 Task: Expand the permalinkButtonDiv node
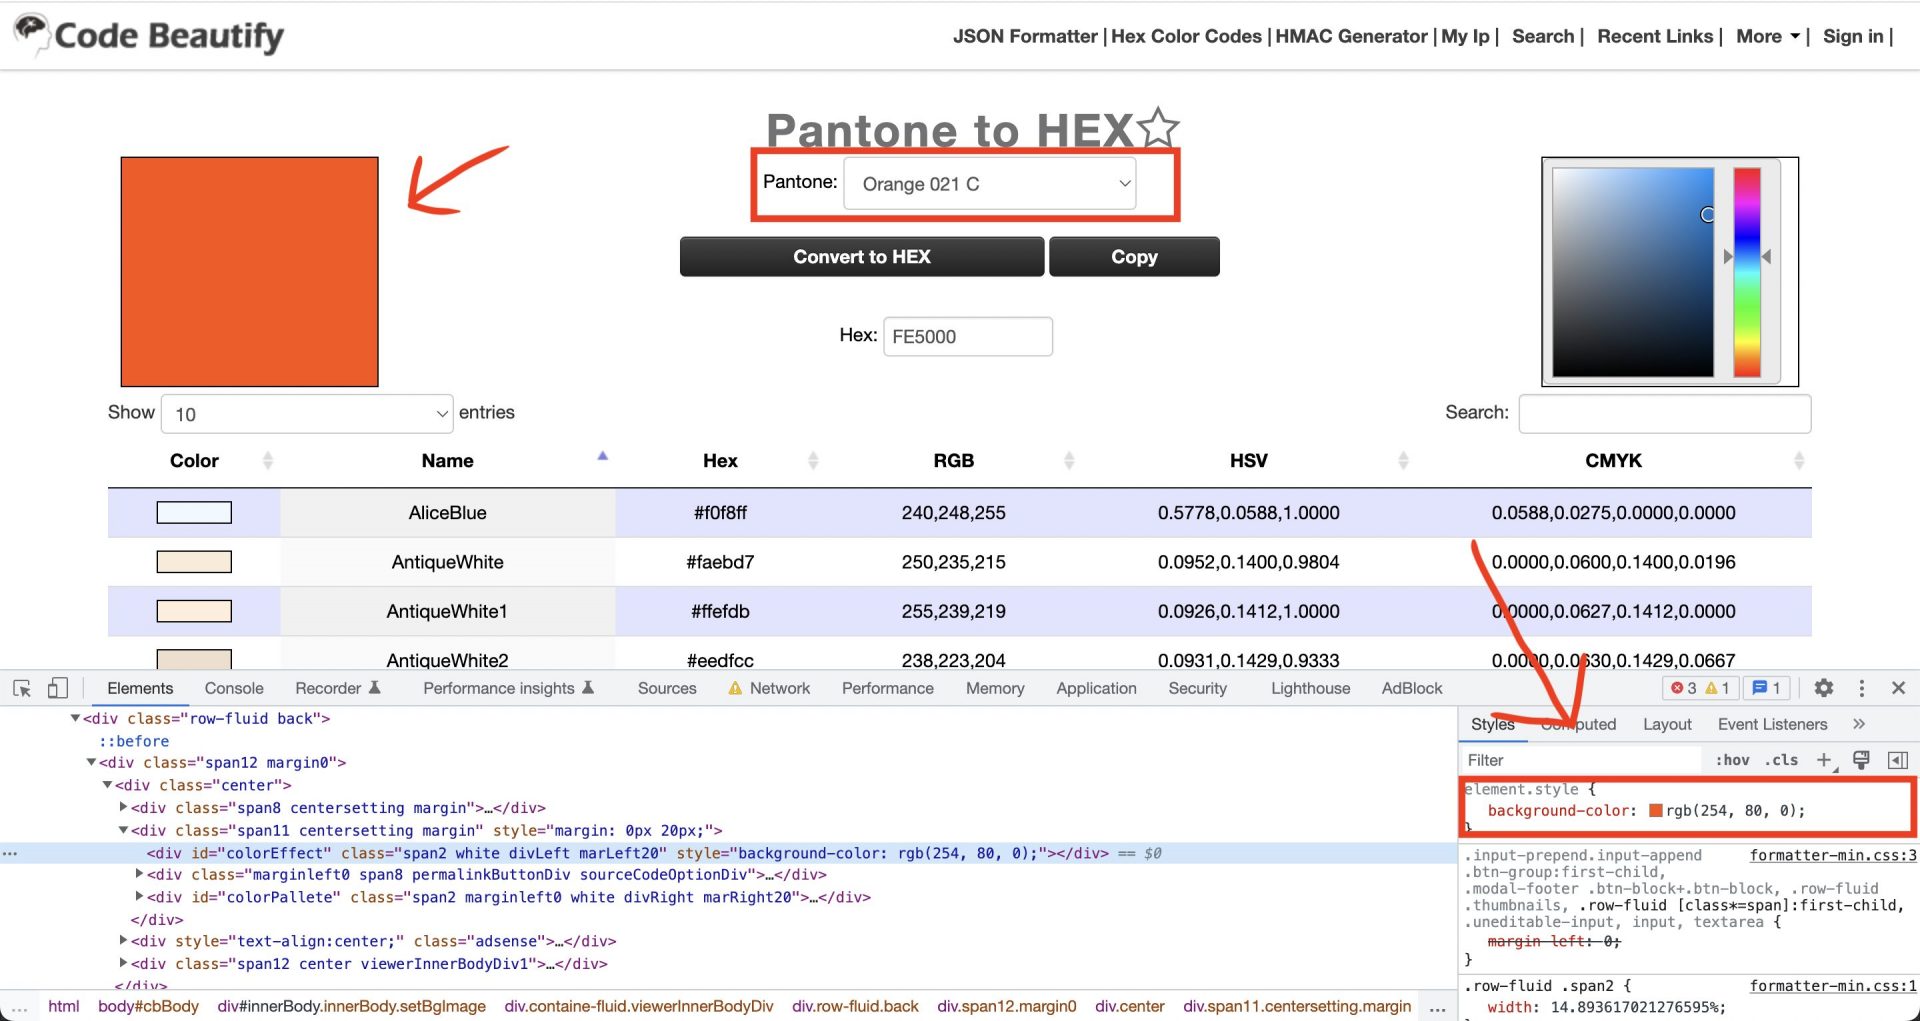point(139,874)
